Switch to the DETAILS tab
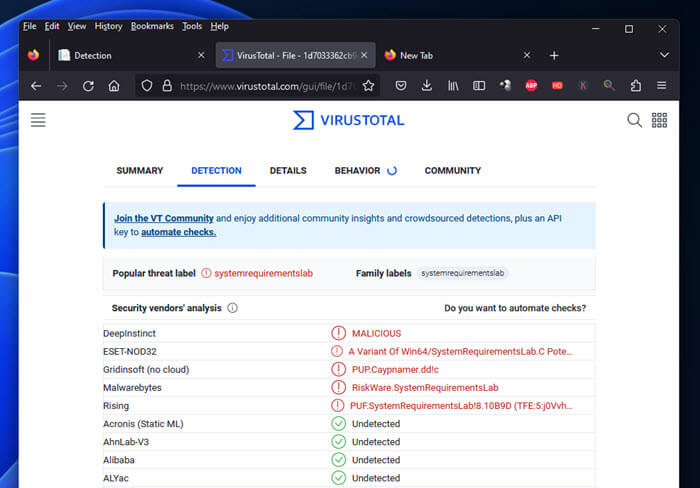 pyautogui.click(x=288, y=171)
